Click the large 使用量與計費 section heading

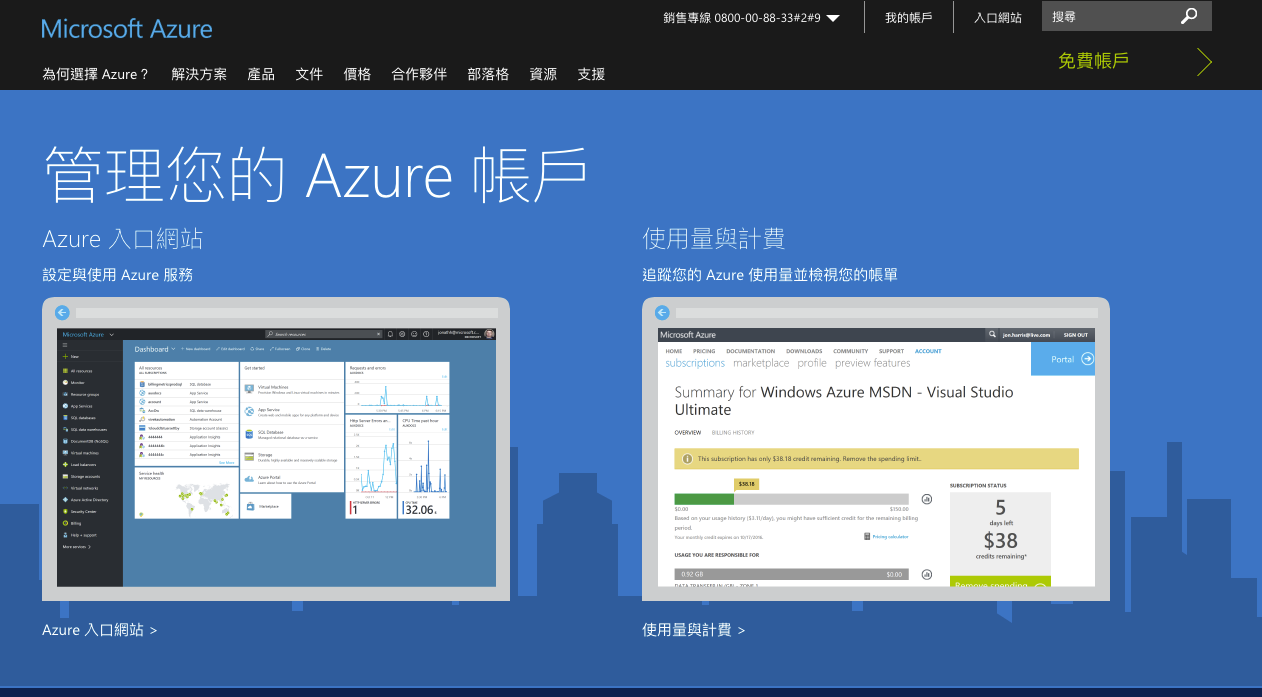click(713, 238)
